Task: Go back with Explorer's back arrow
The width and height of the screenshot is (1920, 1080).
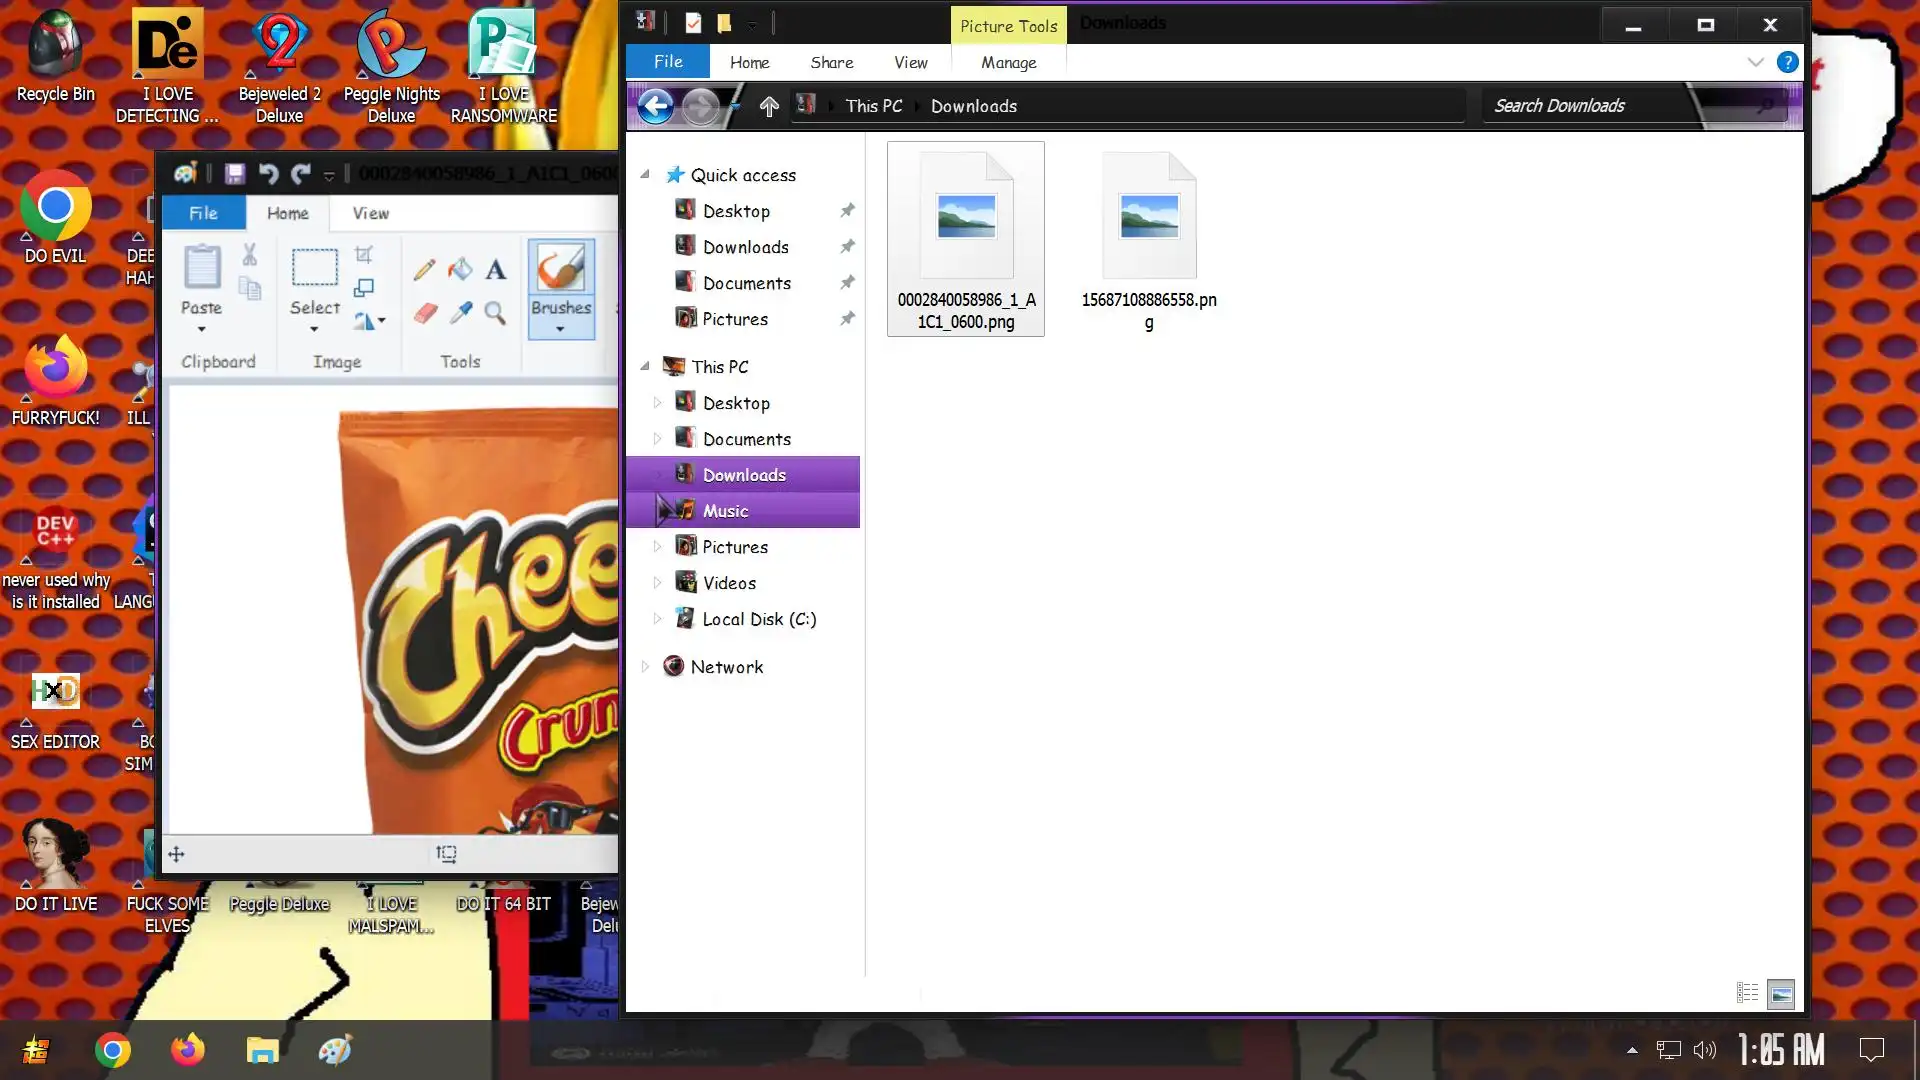Action: [x=656, y=106]
